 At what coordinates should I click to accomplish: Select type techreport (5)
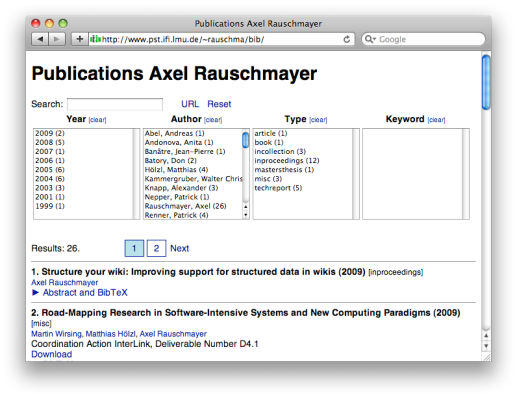(x=278, y=188)
